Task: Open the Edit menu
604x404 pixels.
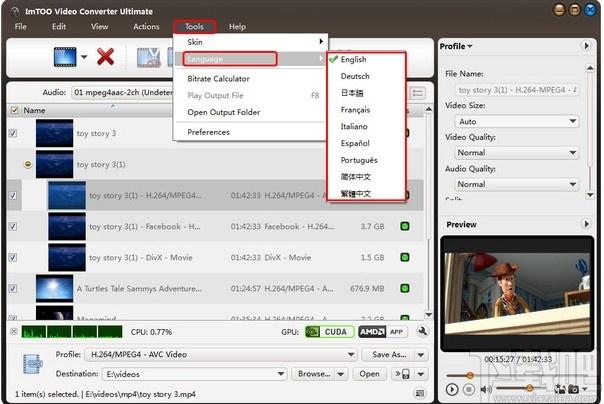Action: 59,27
